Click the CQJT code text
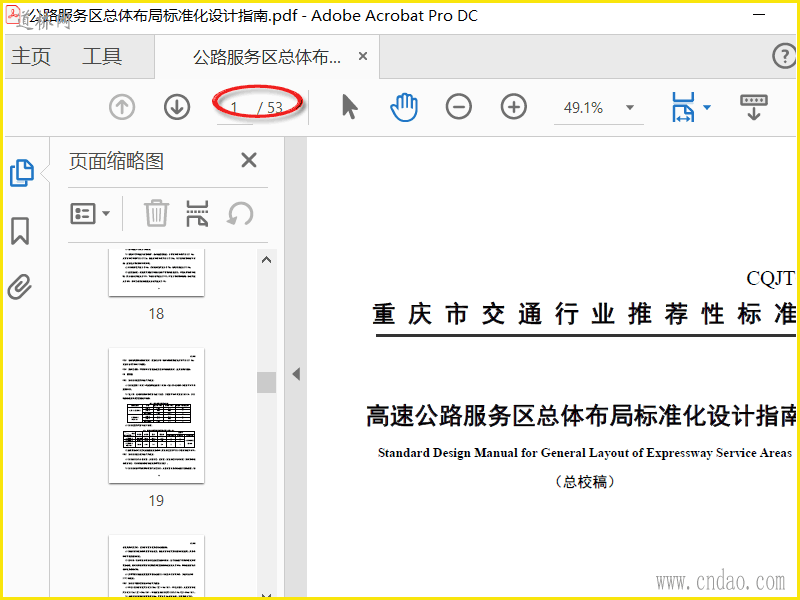This screenshot has height=600, width=800. click(x=770, y=279)
